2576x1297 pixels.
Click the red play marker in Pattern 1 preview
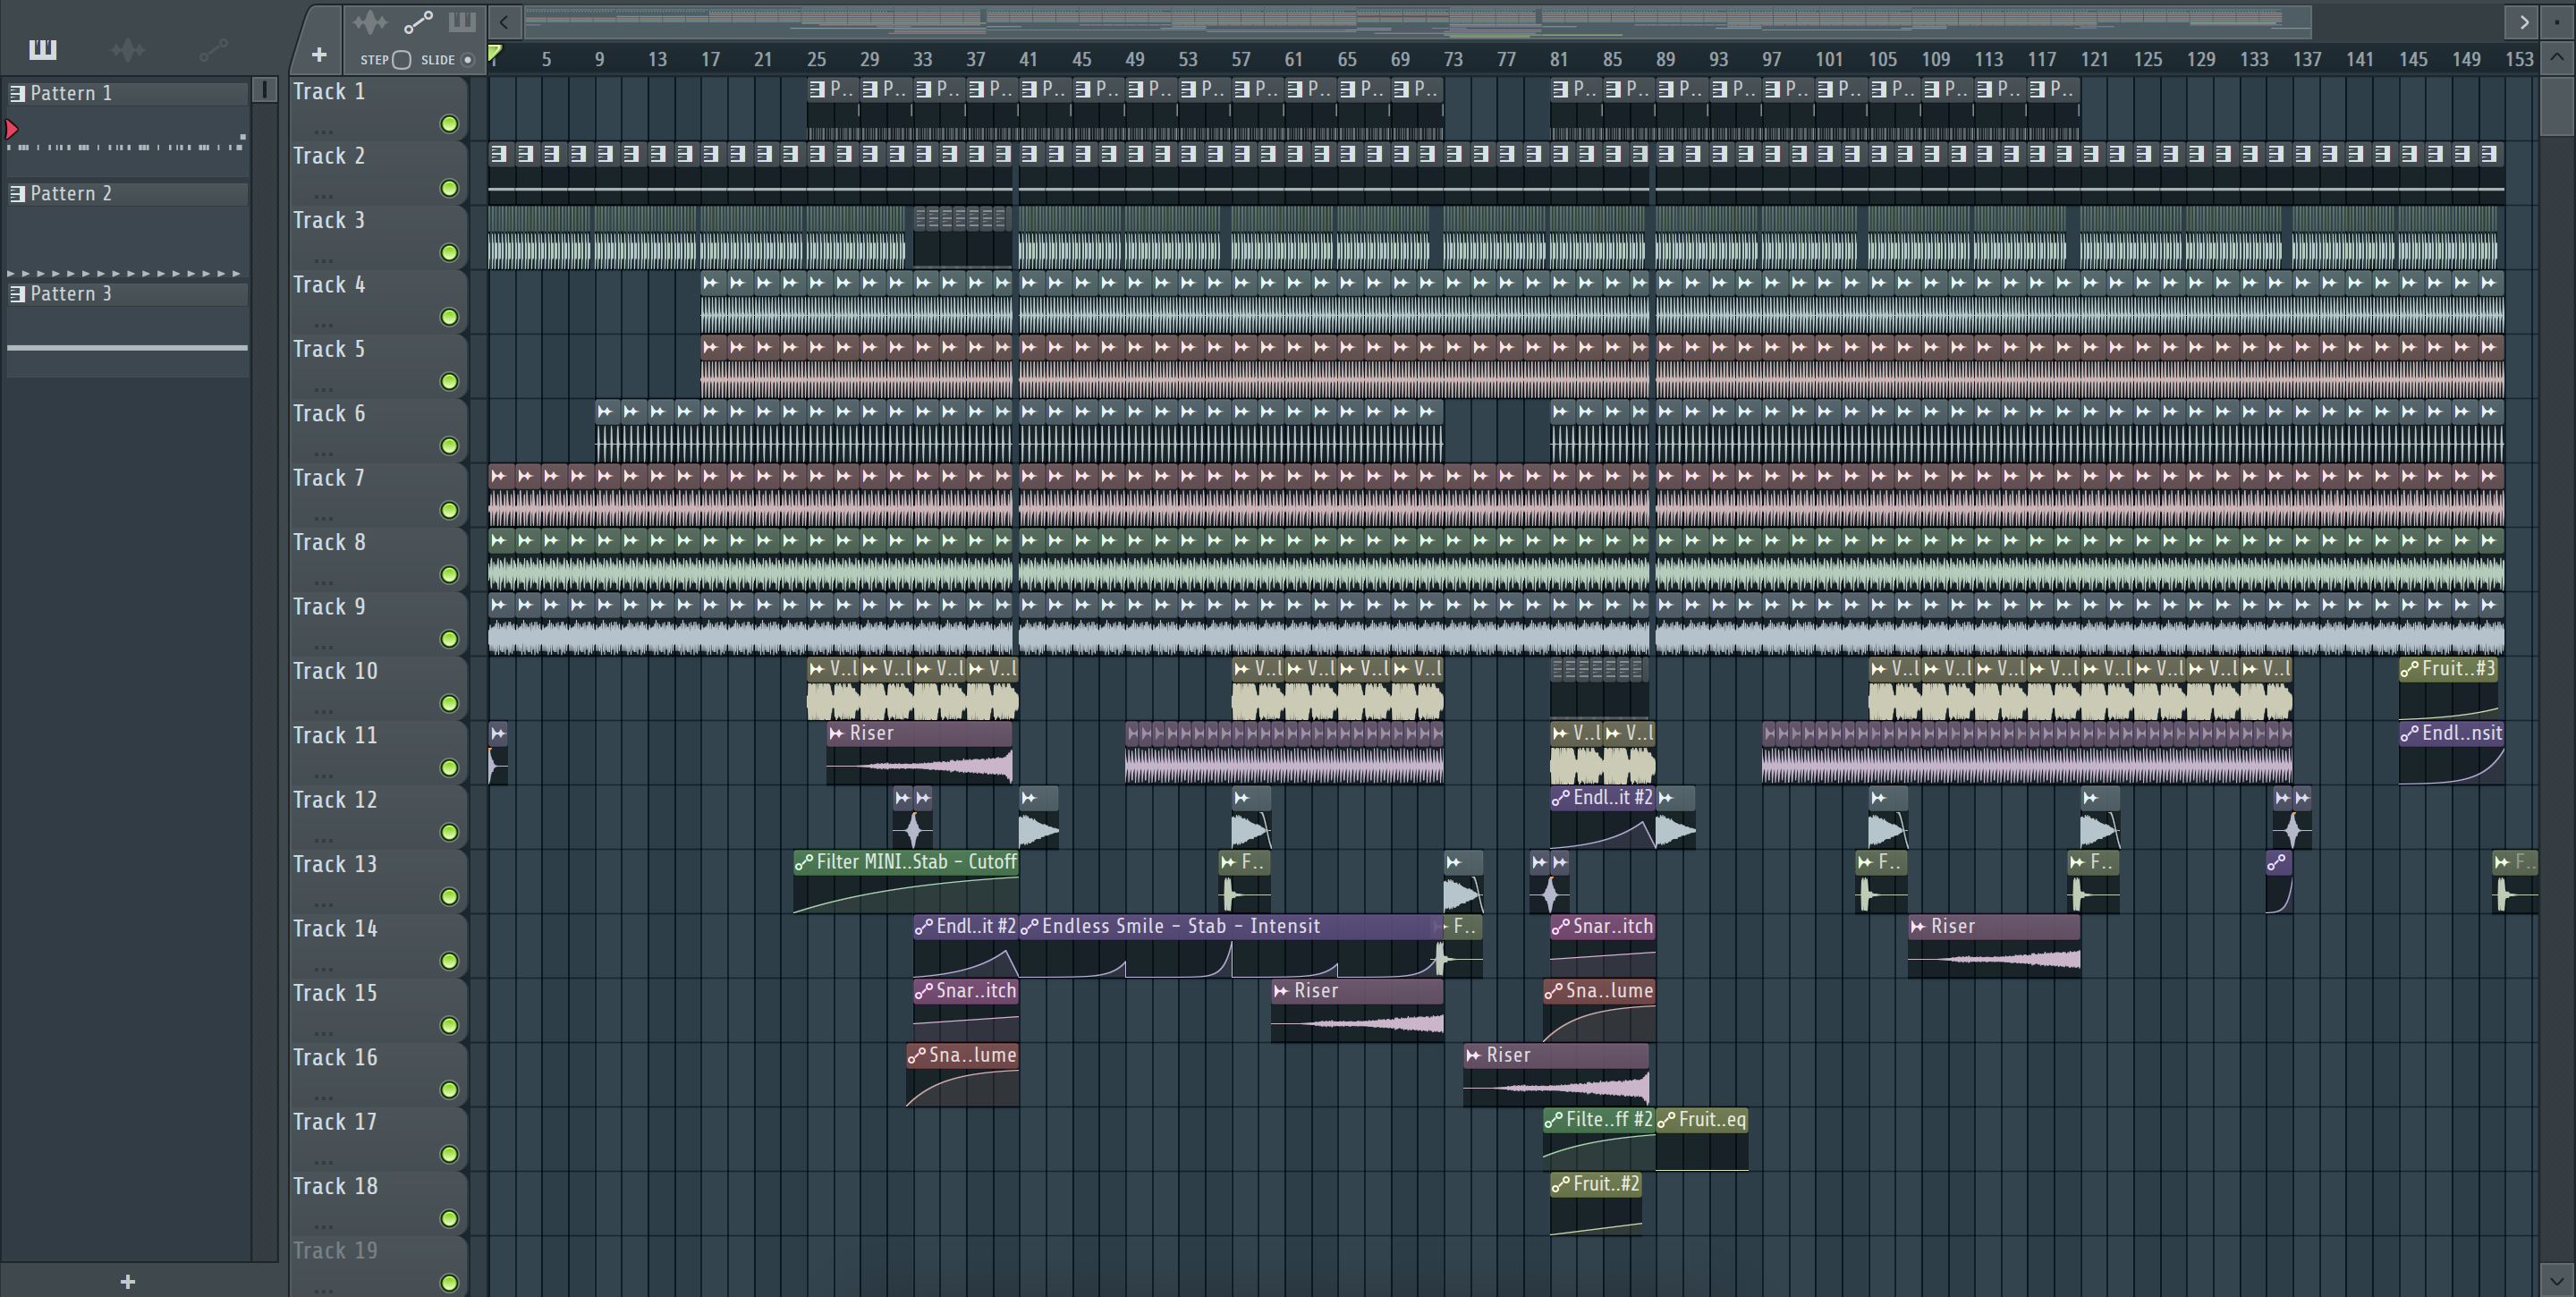click(12, 129)
